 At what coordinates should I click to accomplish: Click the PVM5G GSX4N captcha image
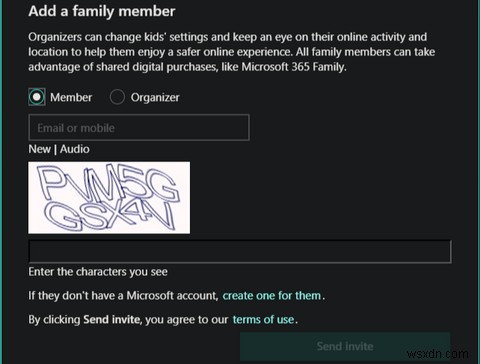coord(109,198)
